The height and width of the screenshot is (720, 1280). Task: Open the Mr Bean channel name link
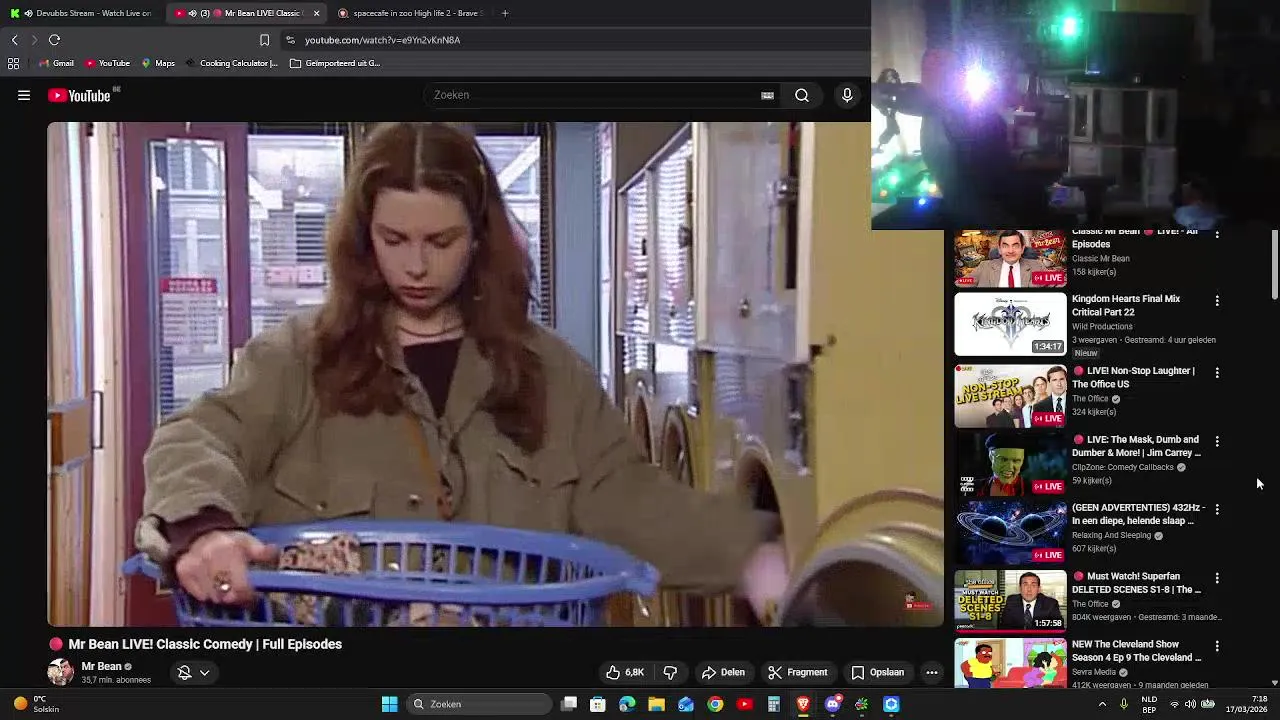point(101,666)
